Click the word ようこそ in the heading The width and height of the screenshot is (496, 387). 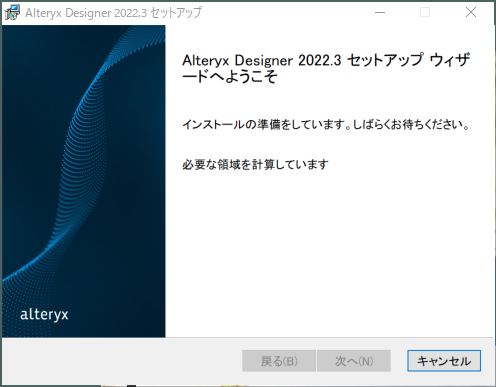[x=251, y=77]
